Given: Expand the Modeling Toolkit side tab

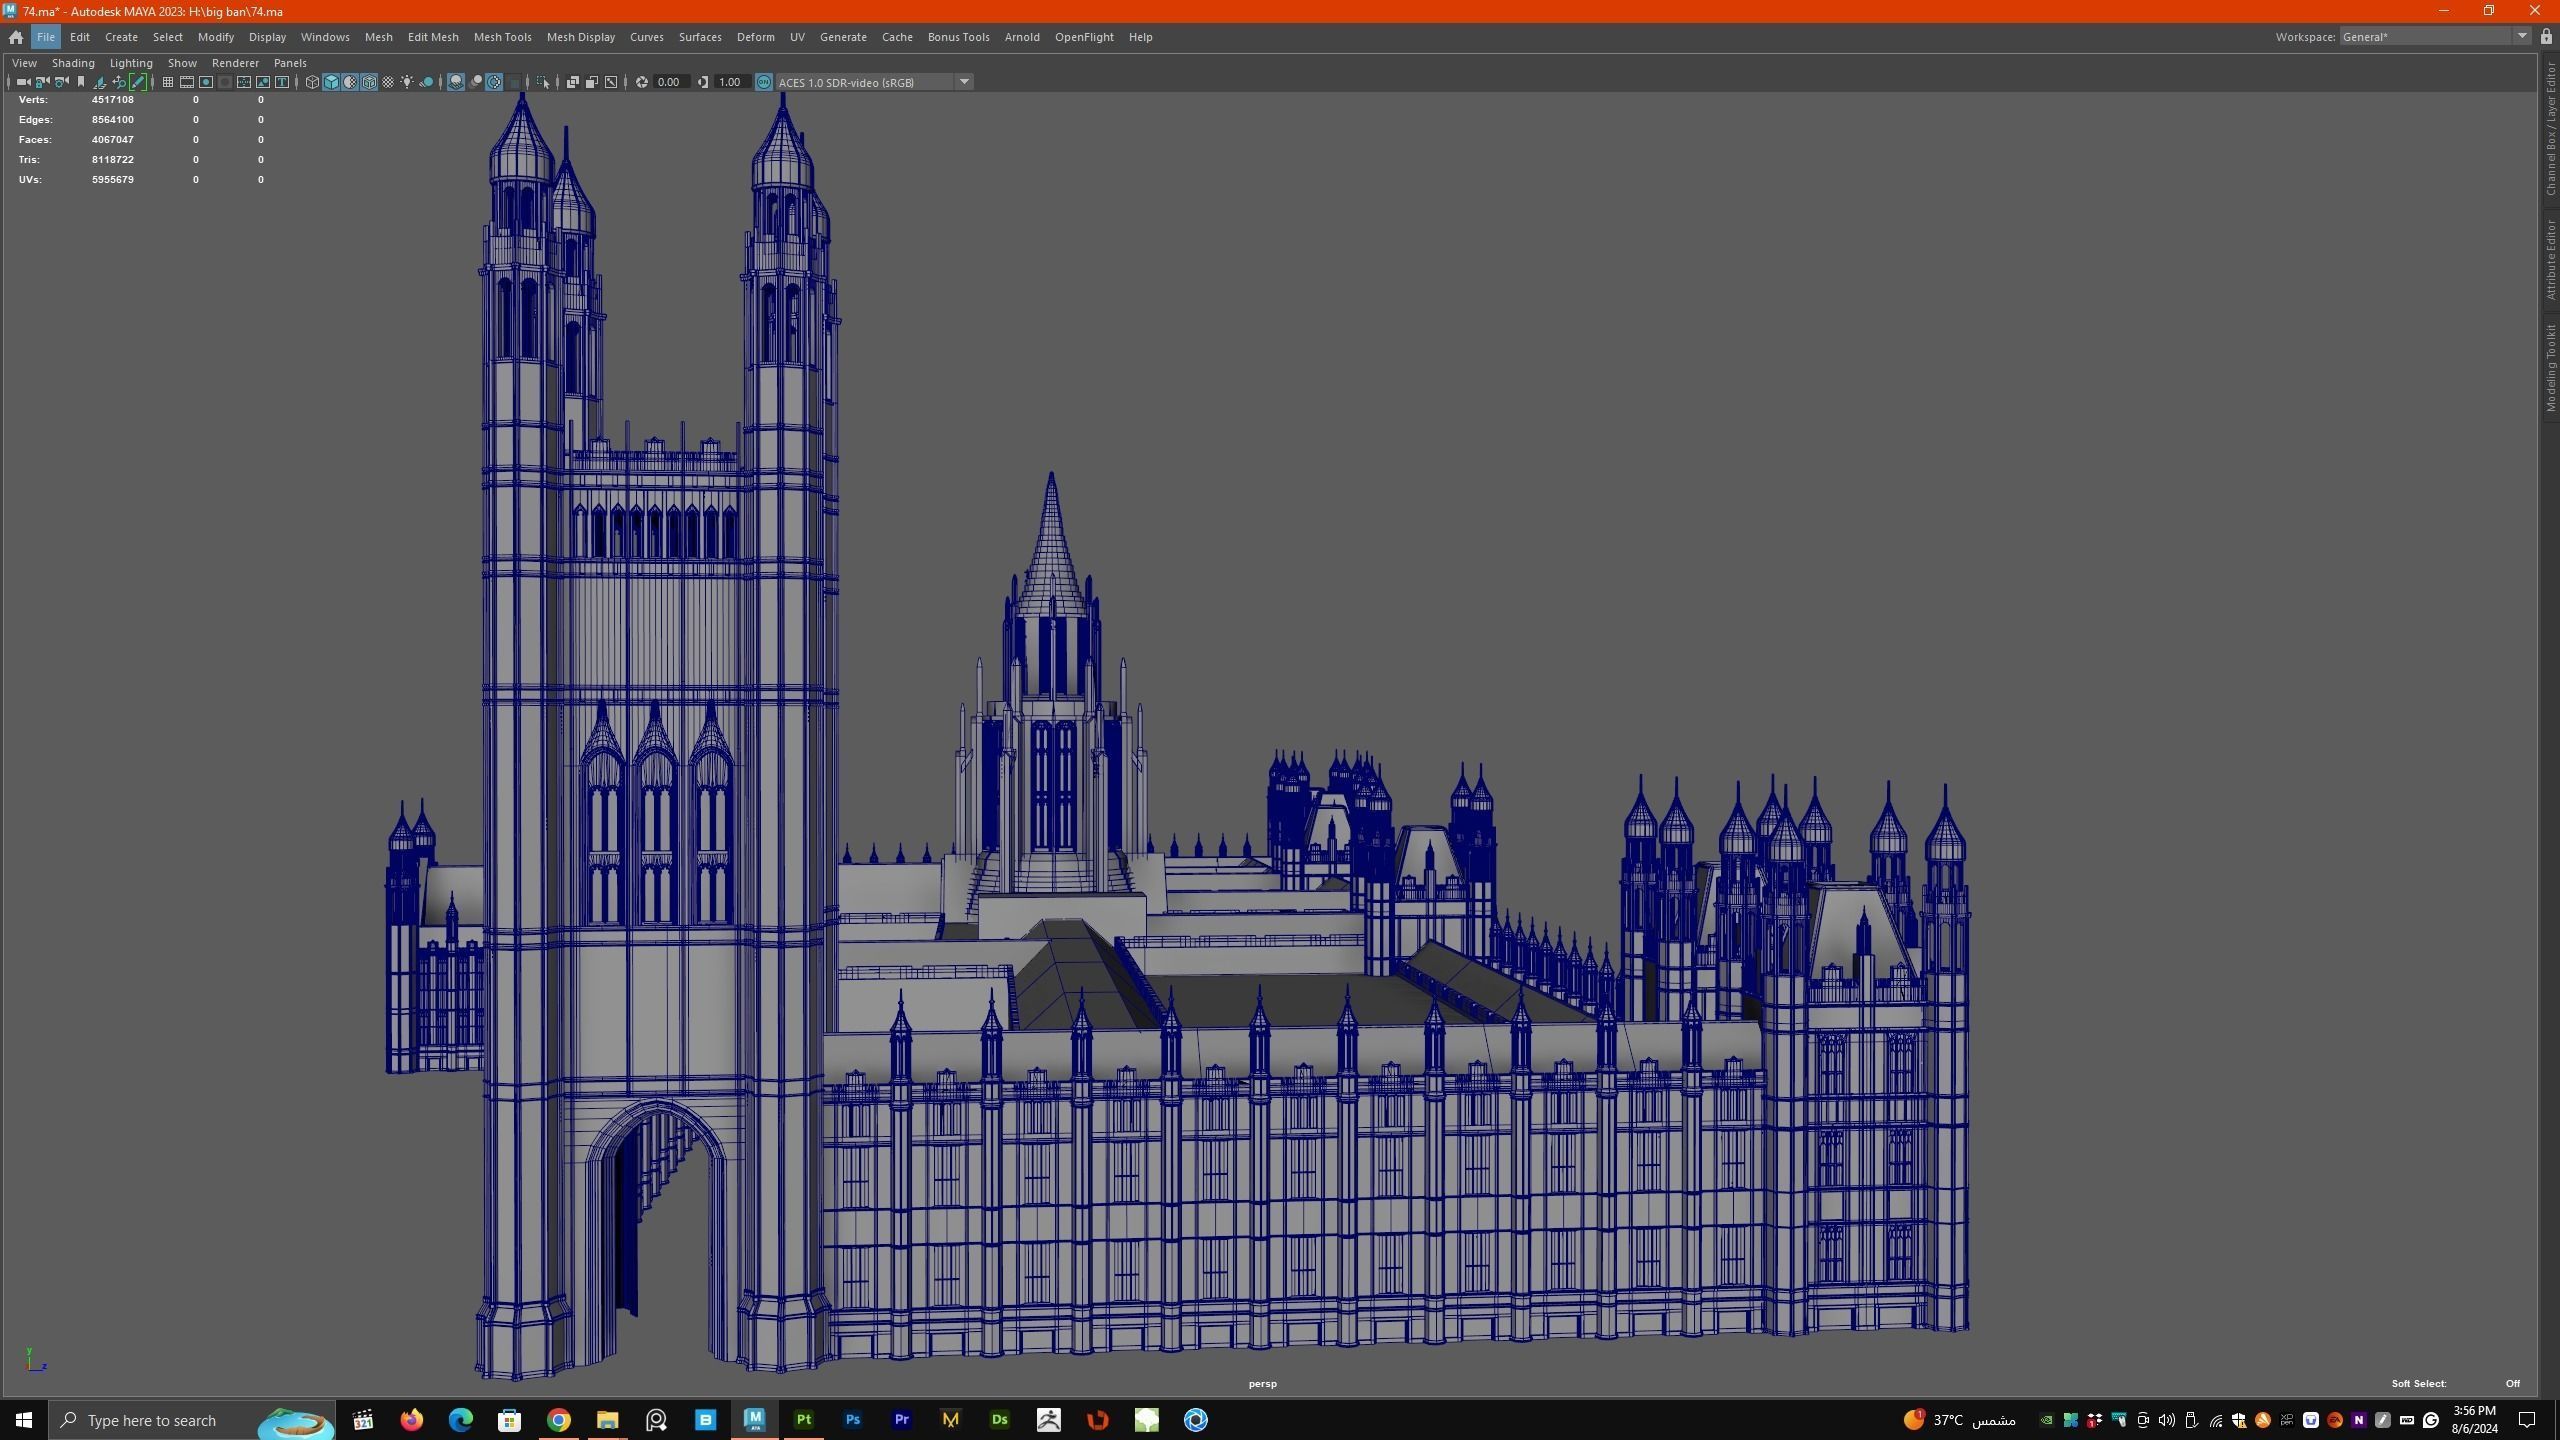Looking at the screenshot, I should click(2550, 367).
